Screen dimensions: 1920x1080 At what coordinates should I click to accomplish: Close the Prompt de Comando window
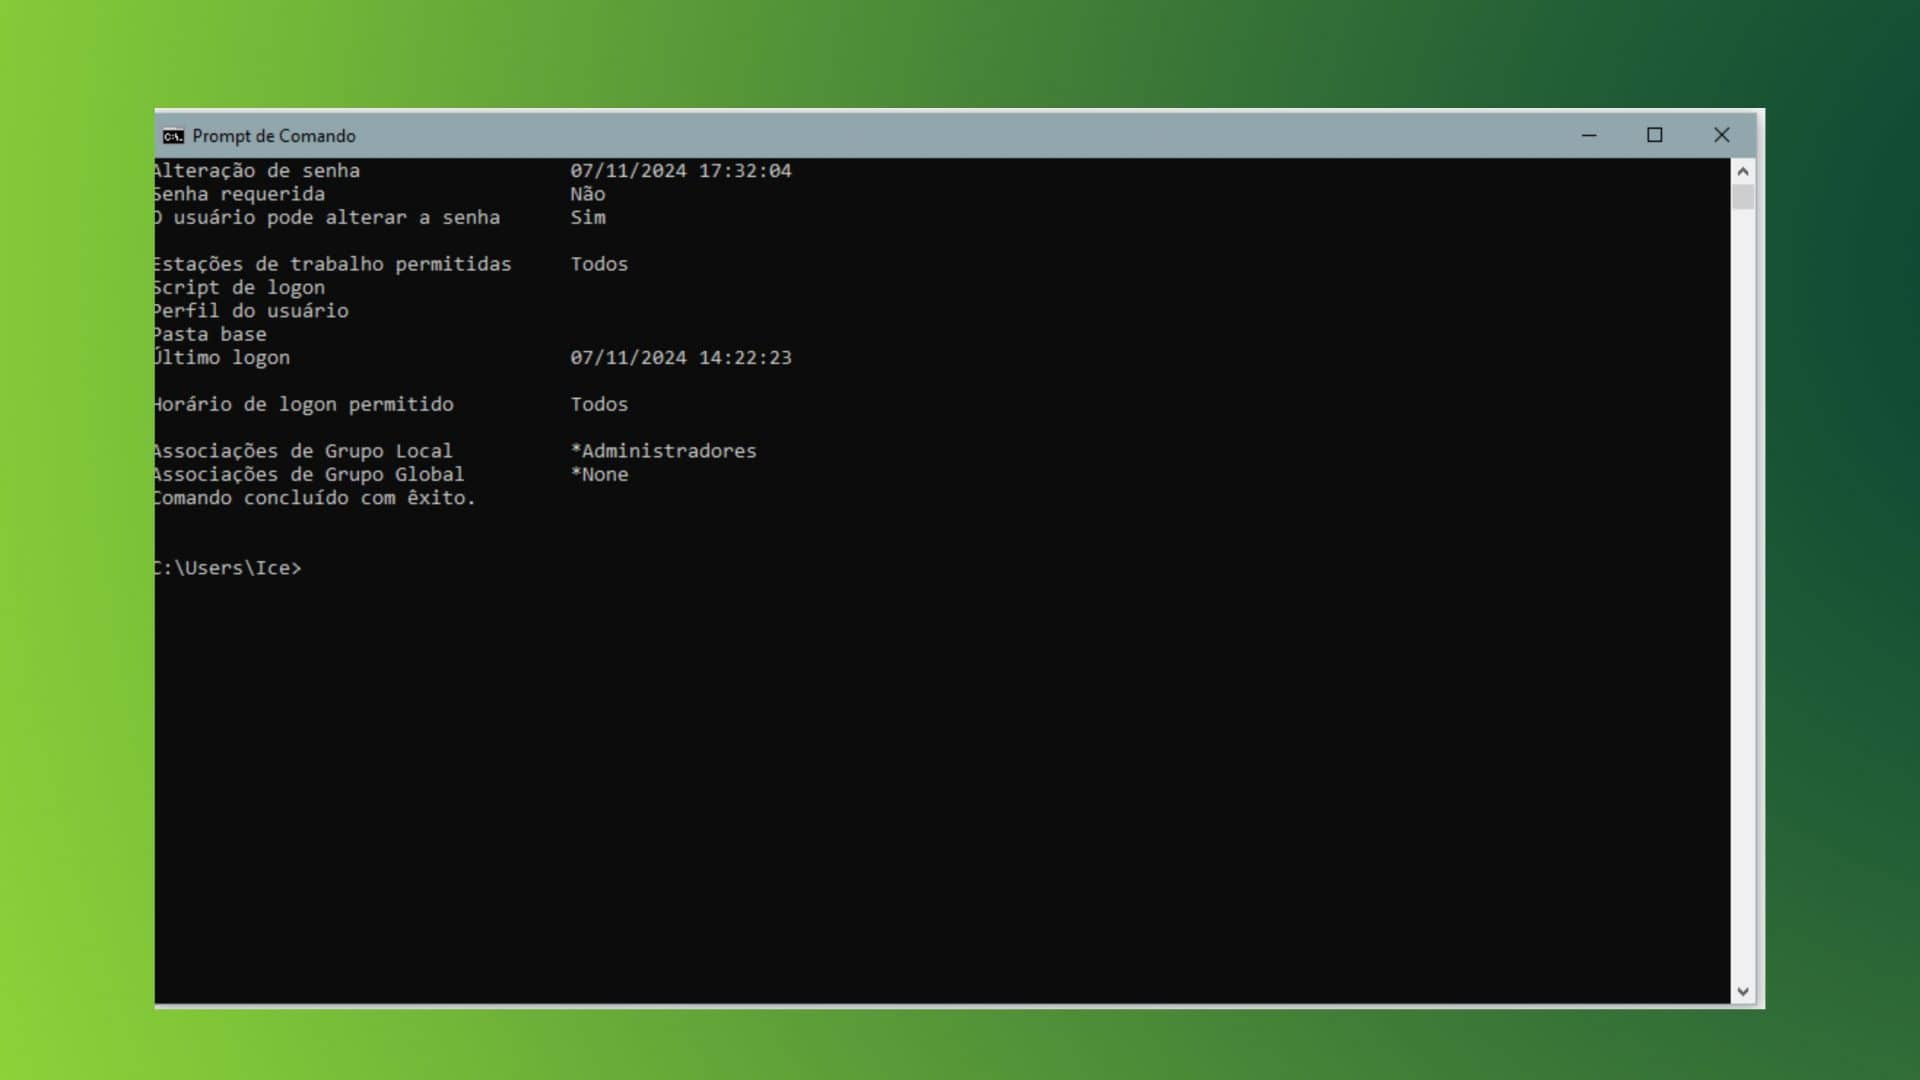(x=1721, y=135)
